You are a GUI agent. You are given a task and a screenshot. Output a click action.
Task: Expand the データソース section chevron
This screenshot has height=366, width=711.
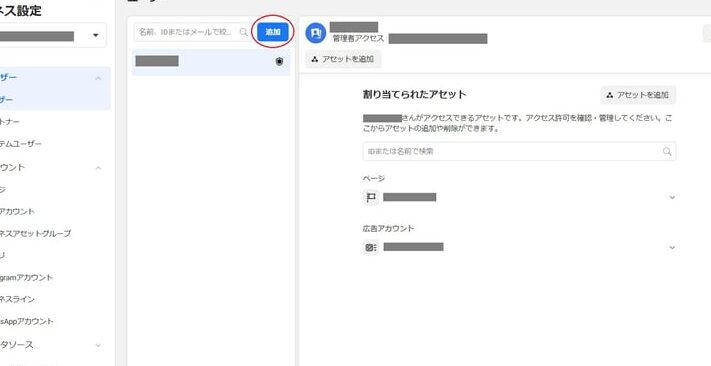point(98,346)
